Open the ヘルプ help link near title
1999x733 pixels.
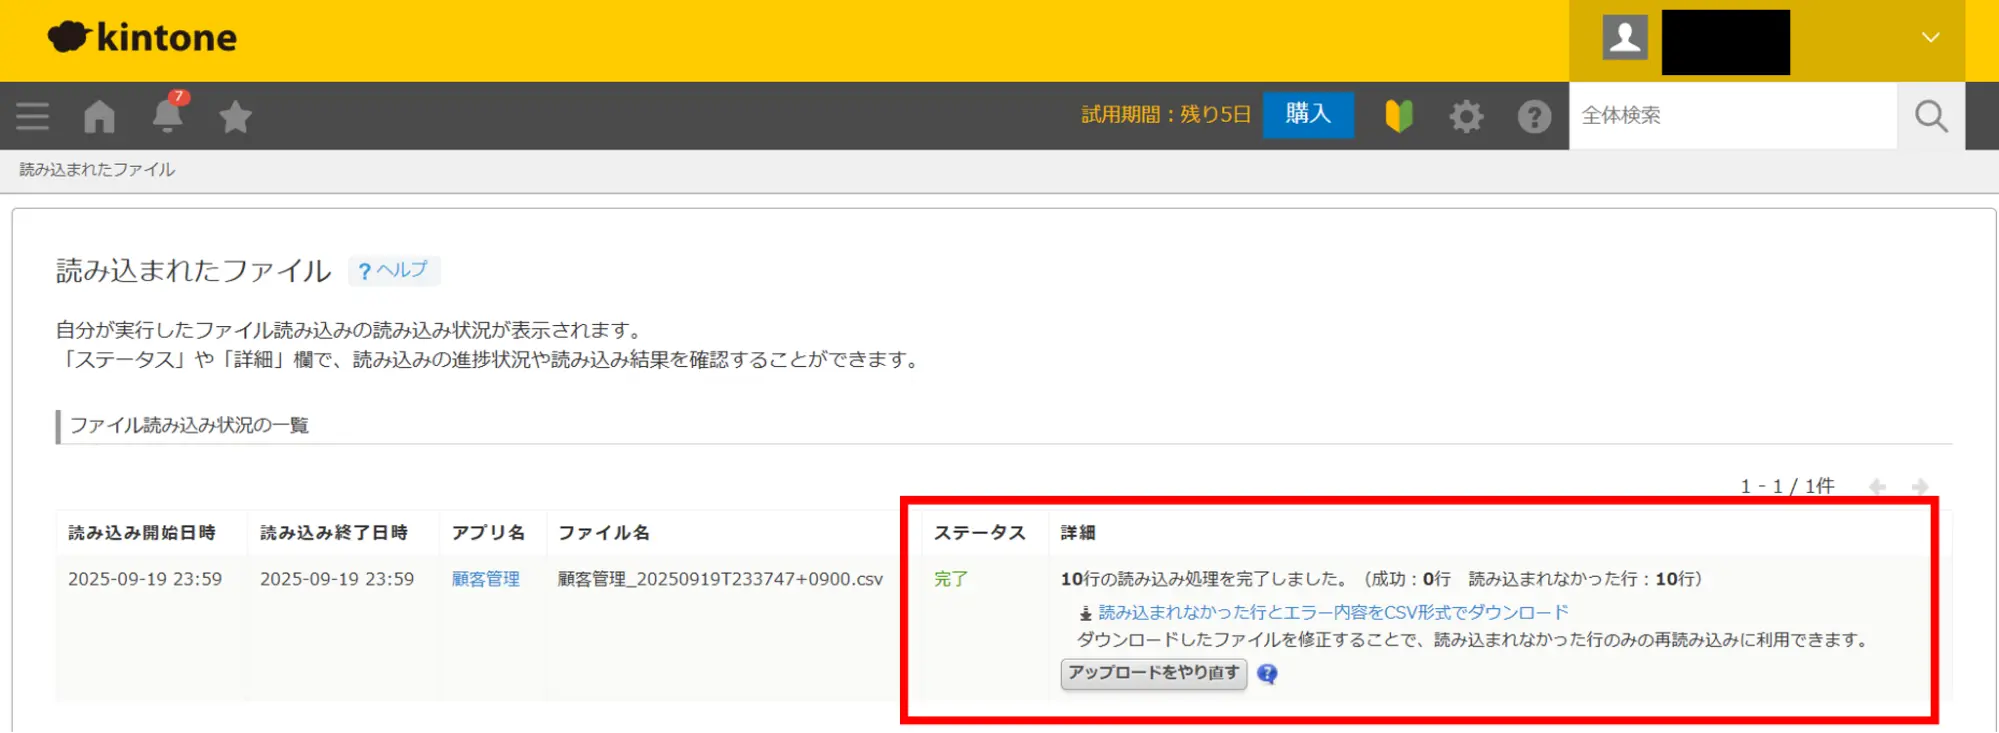pyautogui.click(x=394, y=270)
